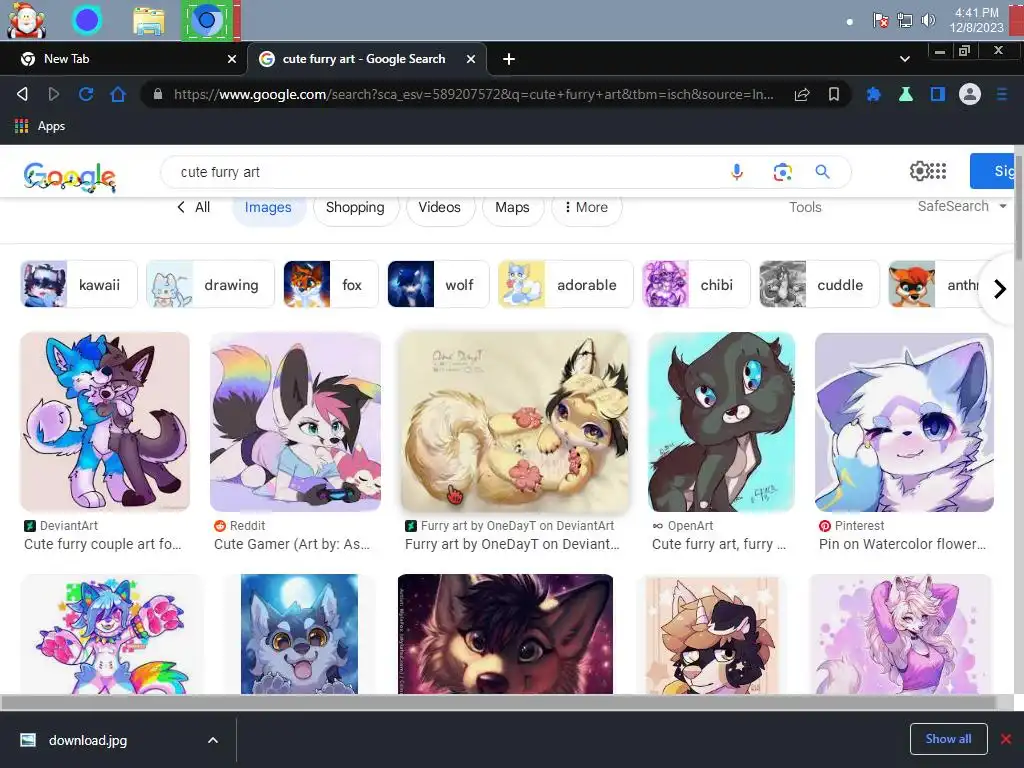1024x768 pixels.
Task: Click the blue magnifier search button
Action: (822, 172)
